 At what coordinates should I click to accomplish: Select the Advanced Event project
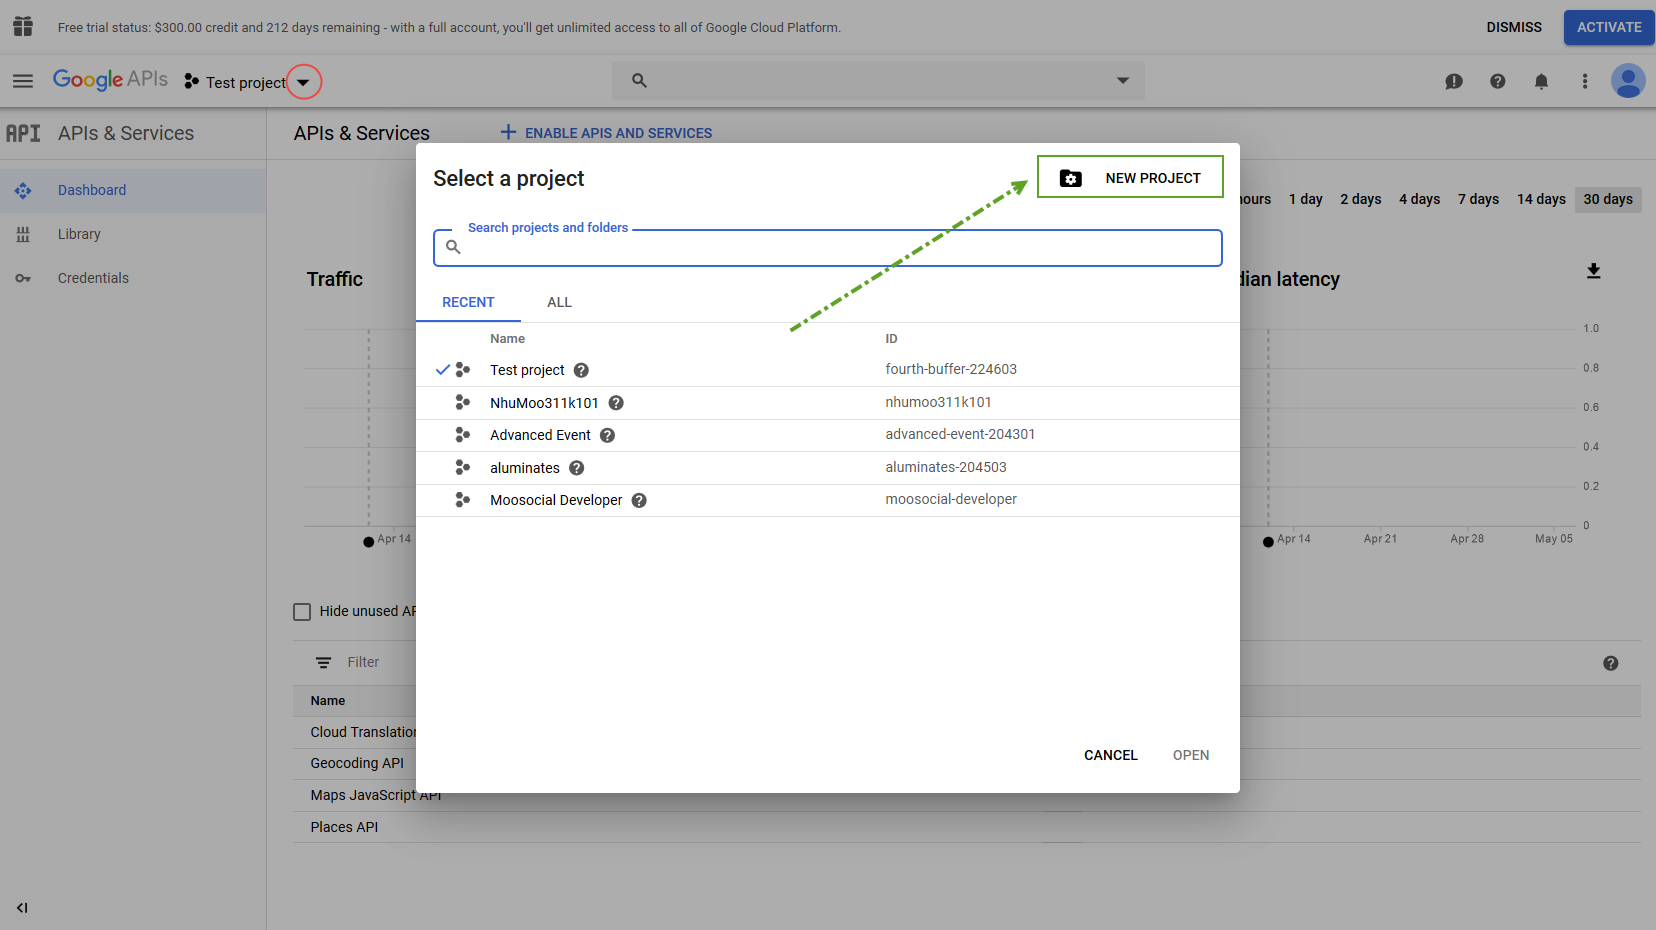tap(828, 435)
